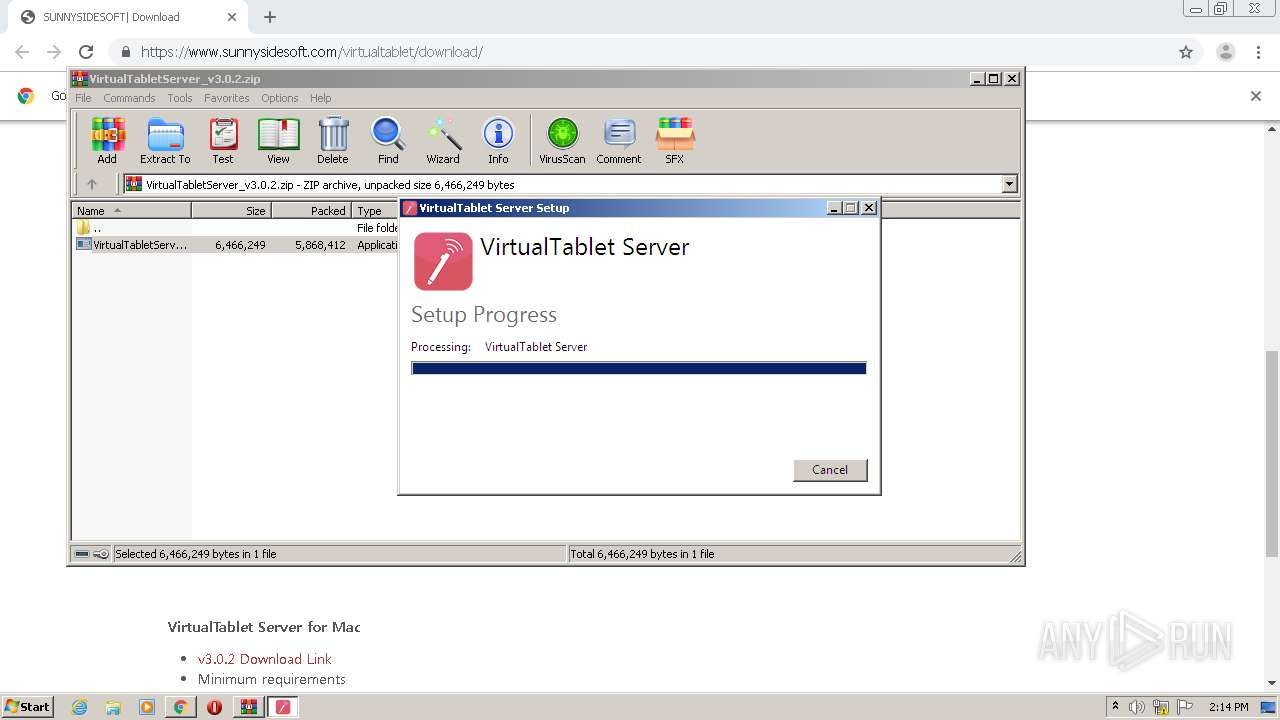Open WinRAR File menu

tap(83, 98)
